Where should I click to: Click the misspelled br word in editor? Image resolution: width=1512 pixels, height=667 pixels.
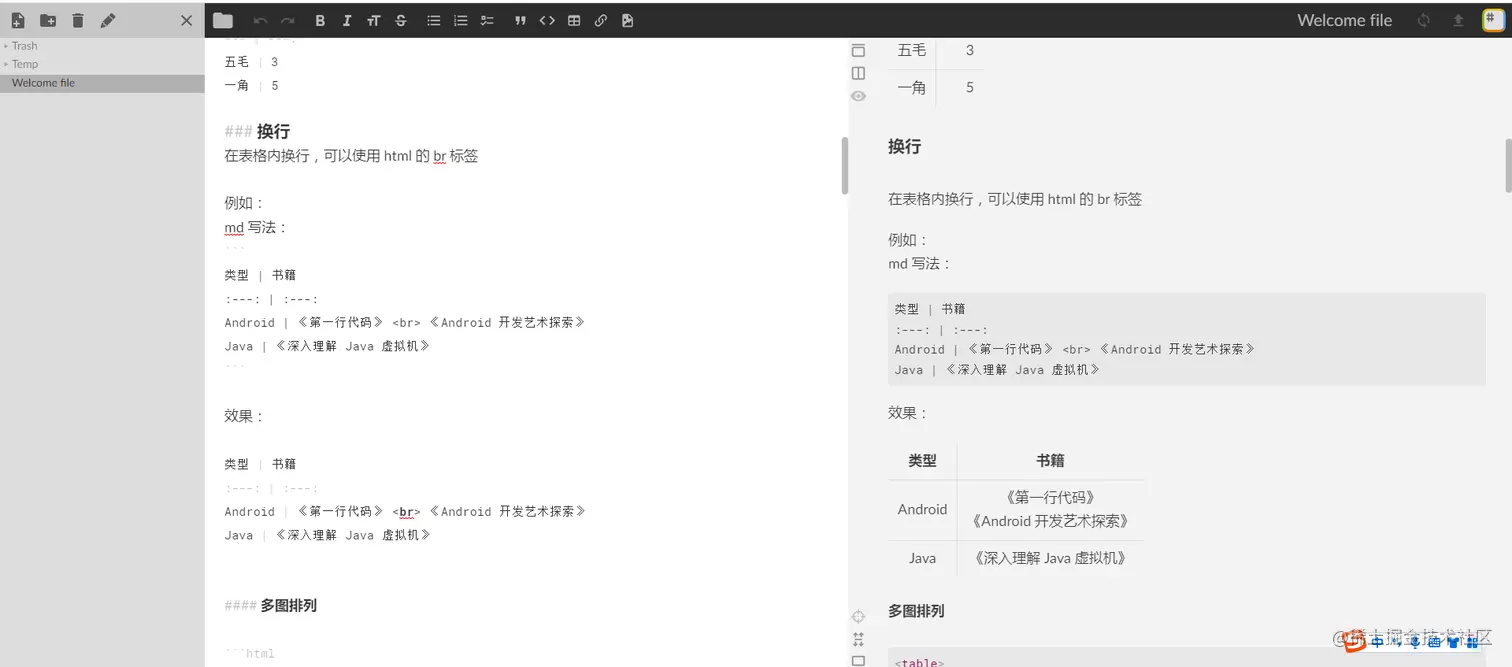click(x=439, y=156)
